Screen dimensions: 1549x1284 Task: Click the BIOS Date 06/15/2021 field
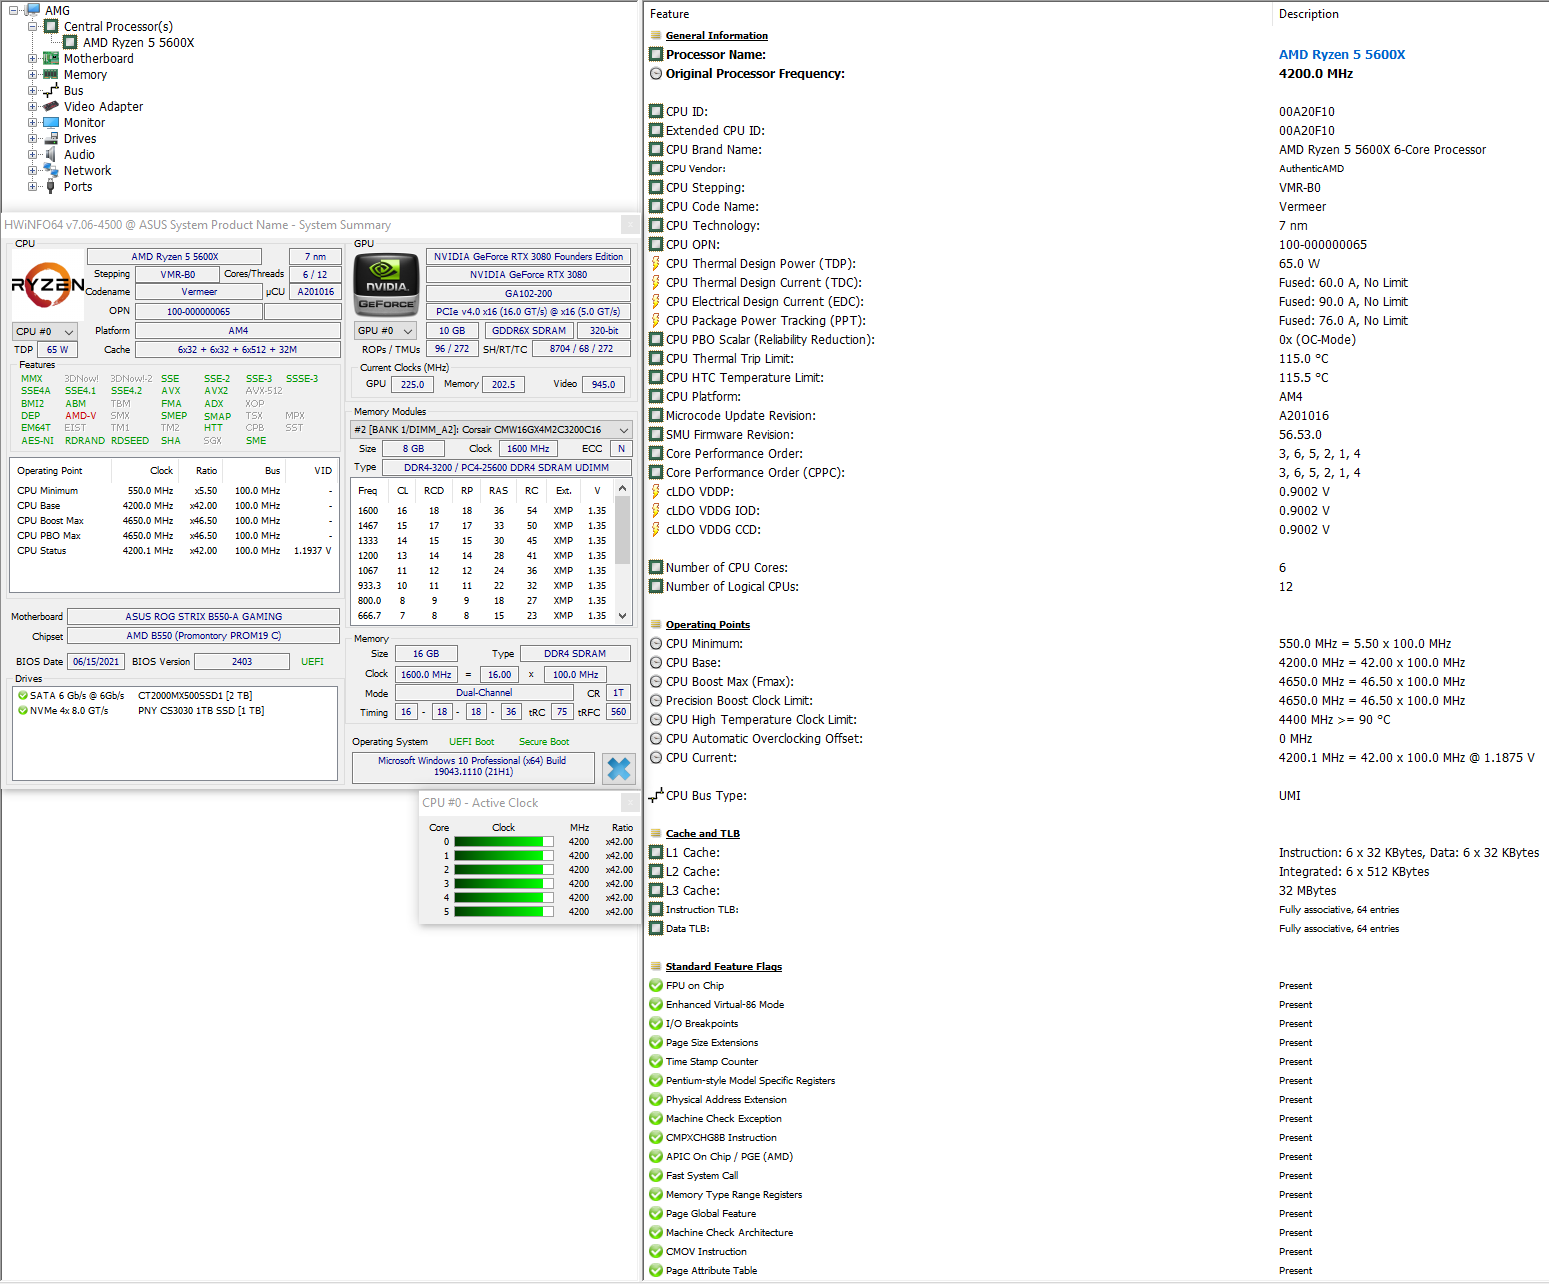(96, 662)
